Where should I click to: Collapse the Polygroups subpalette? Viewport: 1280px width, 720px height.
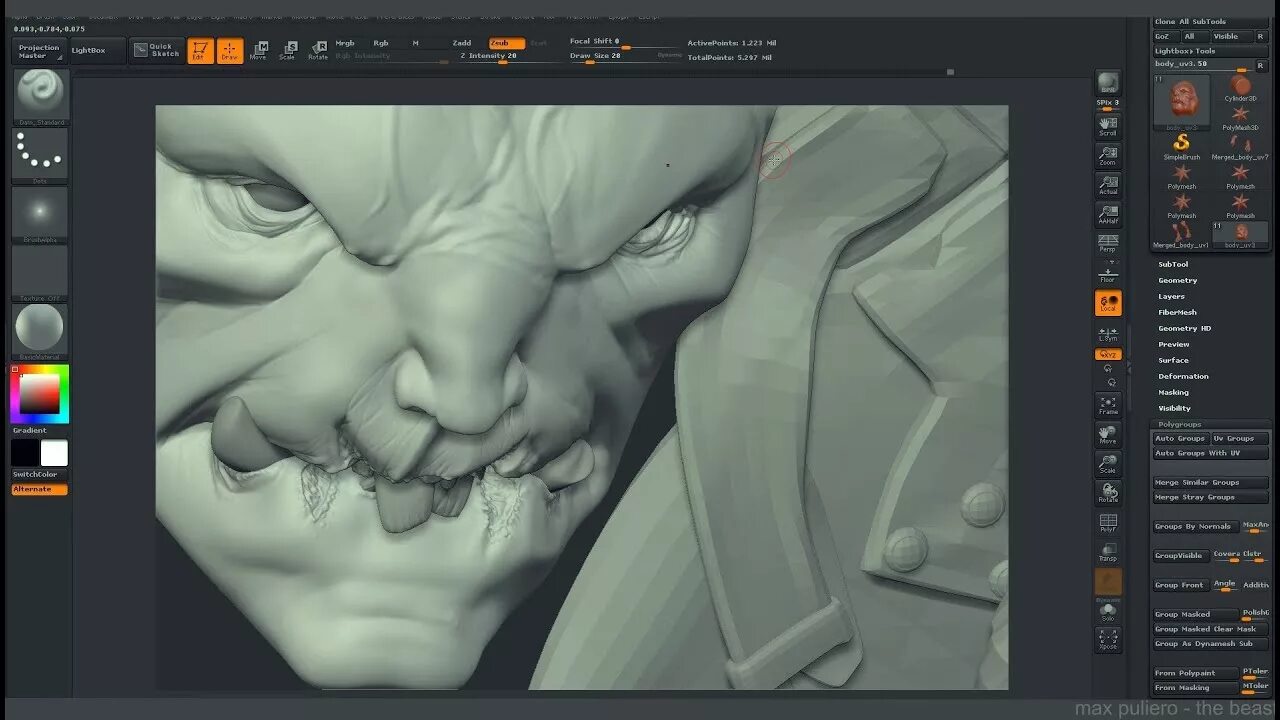pos(1180,424)
